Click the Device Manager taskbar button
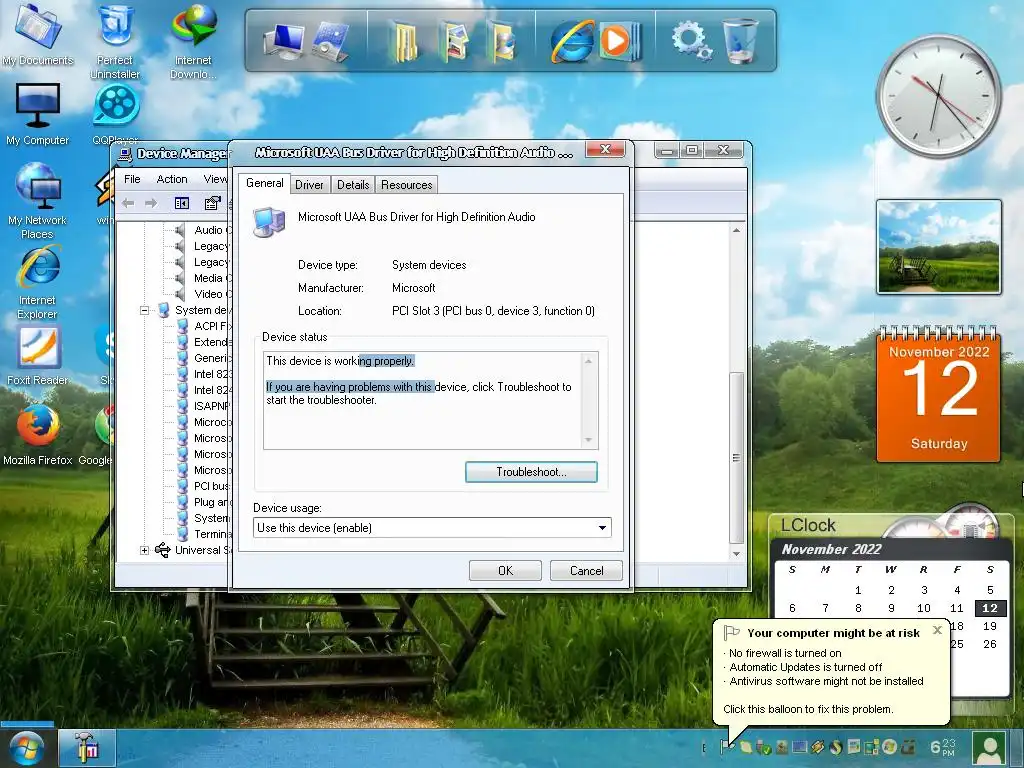Screen dimensions: 1024x768 (88, 748)
